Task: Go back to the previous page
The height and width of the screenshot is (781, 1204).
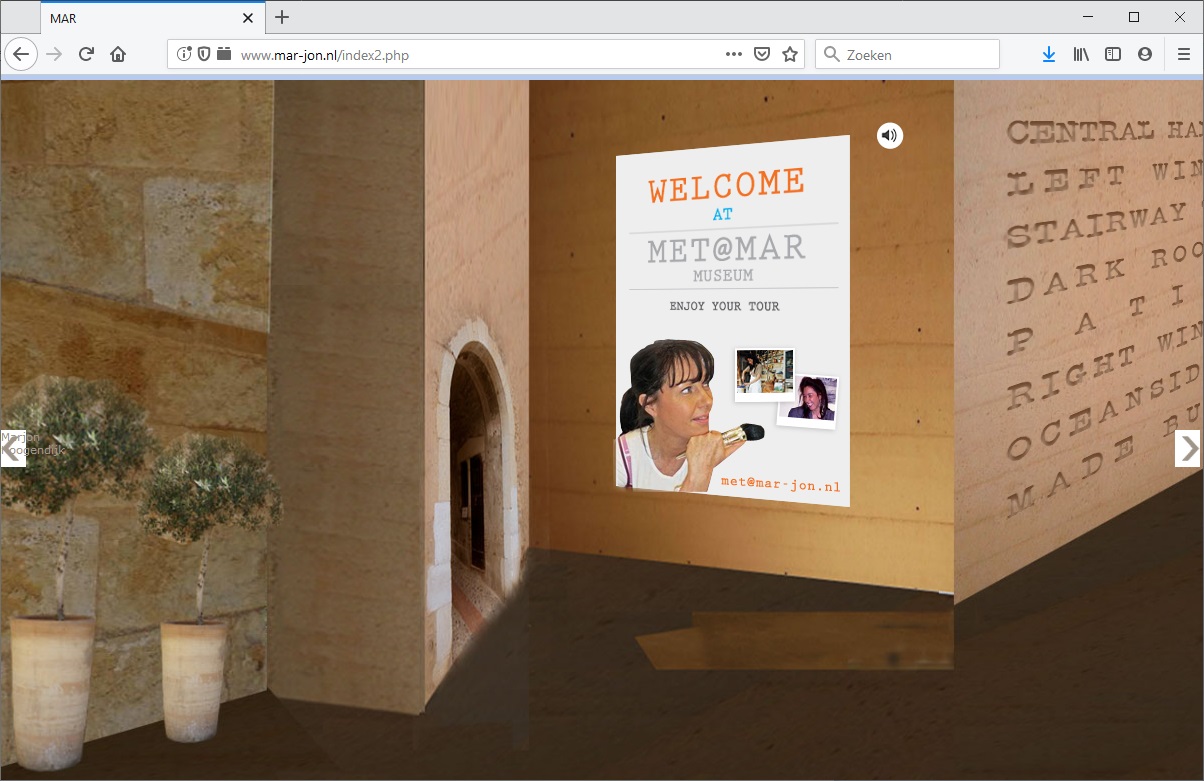Action: [x=21, y=55]
